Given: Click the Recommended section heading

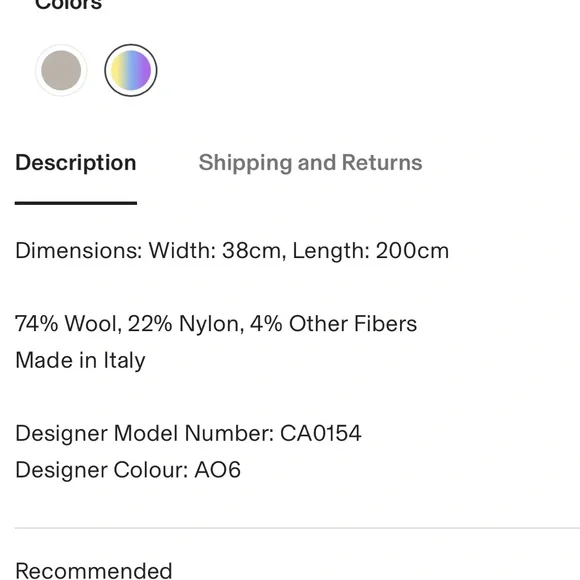Looking at the screenshot, I should tap(94, 570).
